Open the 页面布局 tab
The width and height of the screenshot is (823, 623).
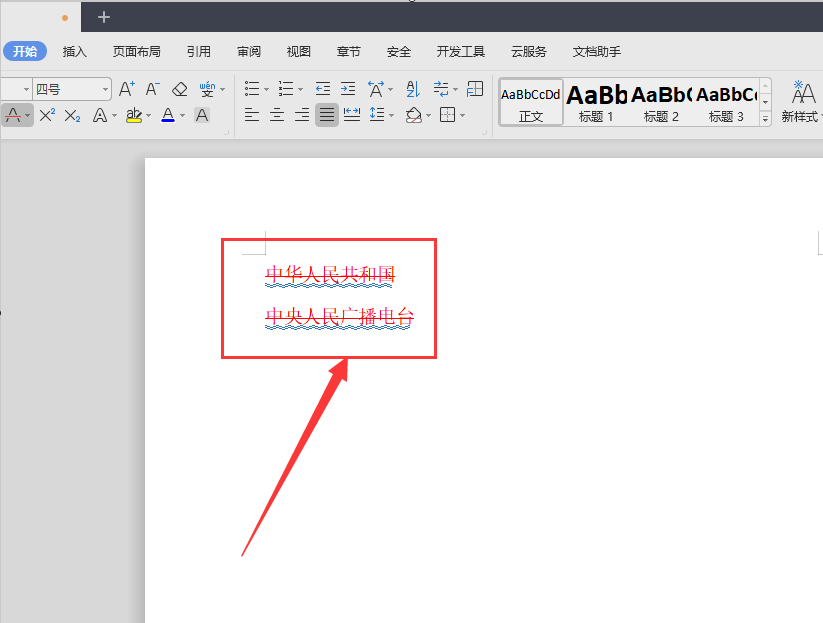[x=136, y=51]
